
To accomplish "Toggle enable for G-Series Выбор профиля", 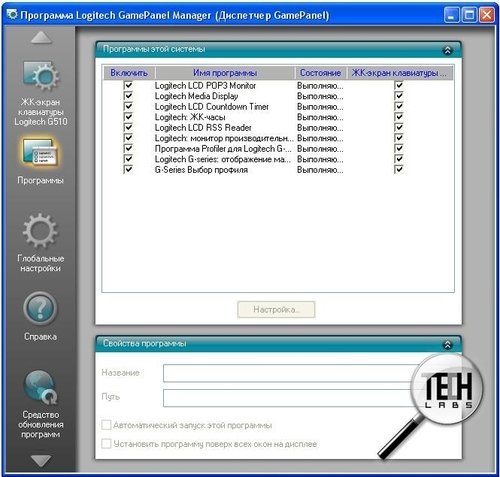I will tap(128, 169).
